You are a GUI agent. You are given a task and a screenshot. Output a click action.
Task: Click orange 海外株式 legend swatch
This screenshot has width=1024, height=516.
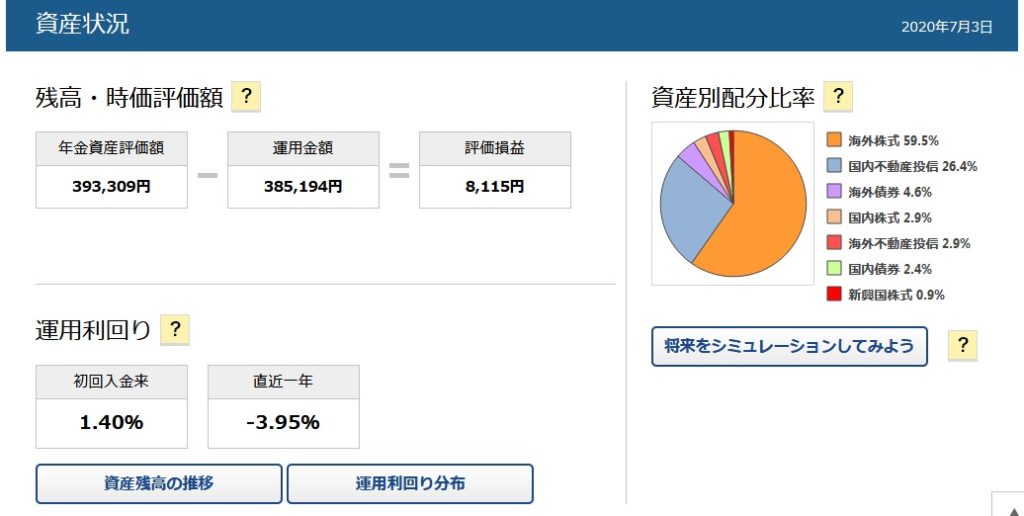834,140
